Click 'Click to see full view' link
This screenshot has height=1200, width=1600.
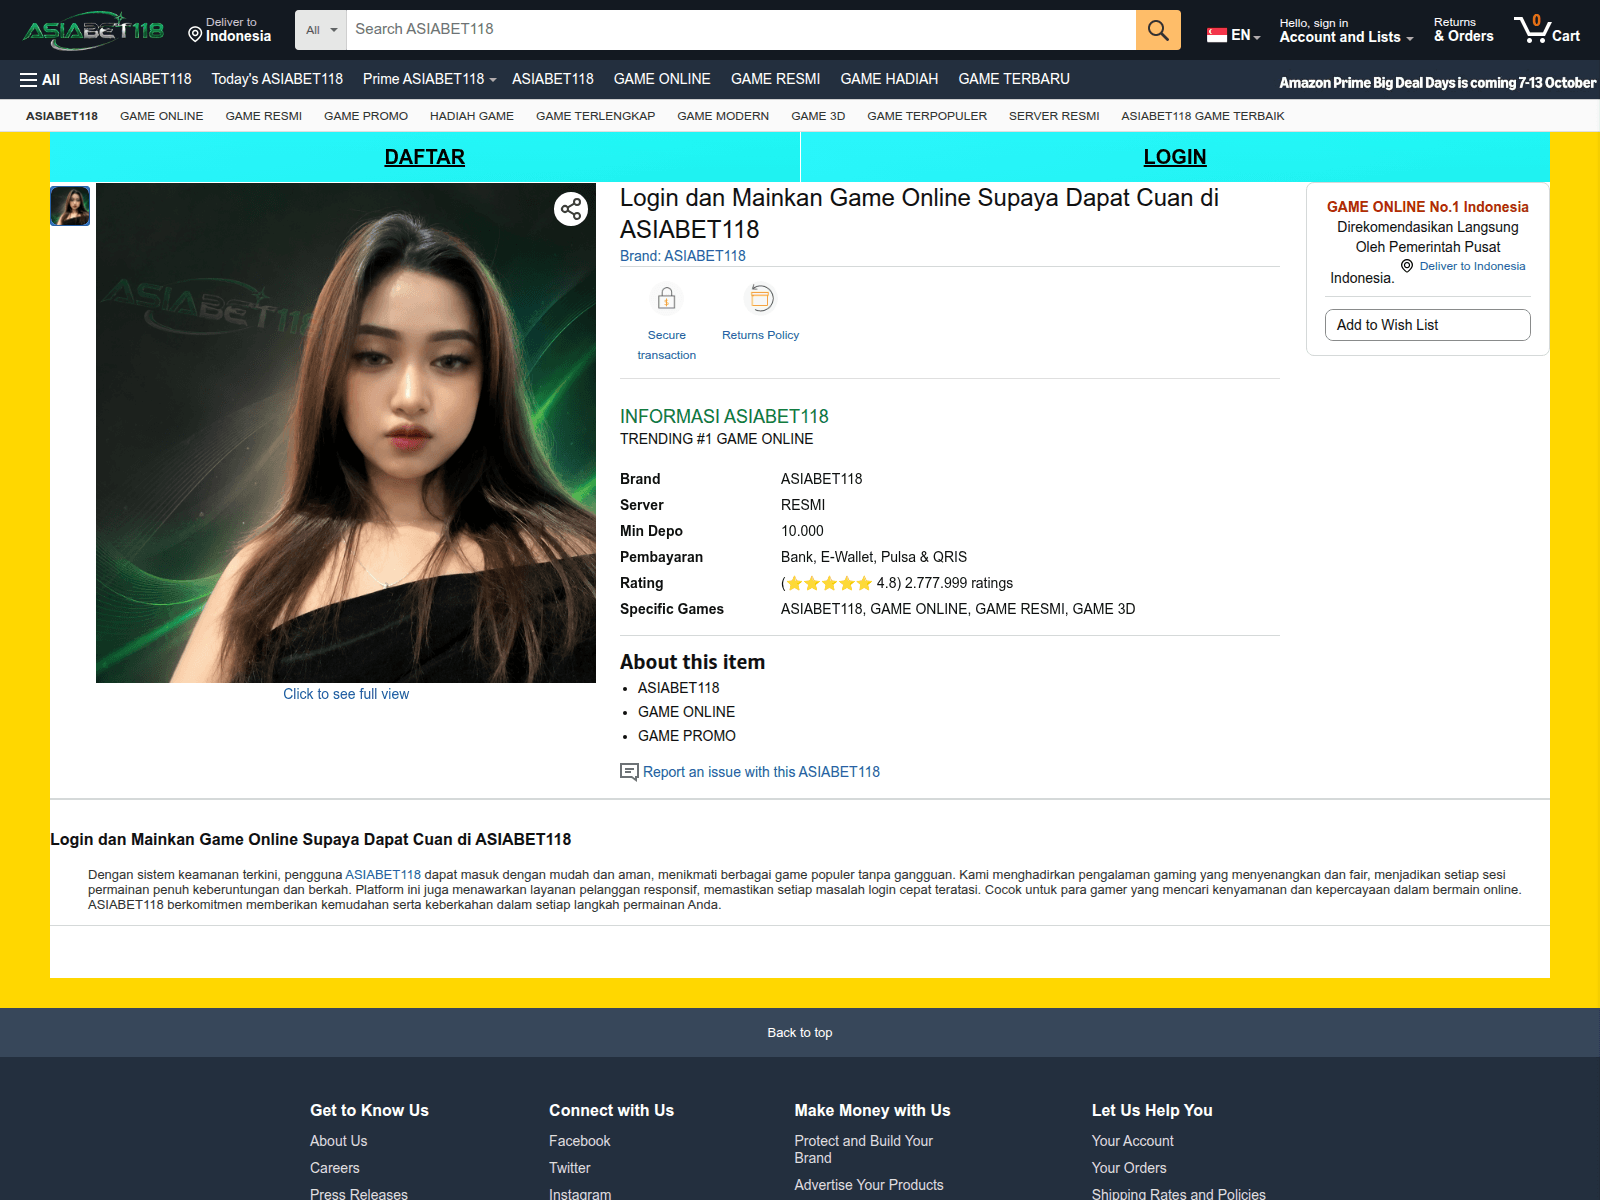click(x=346, y=694)
